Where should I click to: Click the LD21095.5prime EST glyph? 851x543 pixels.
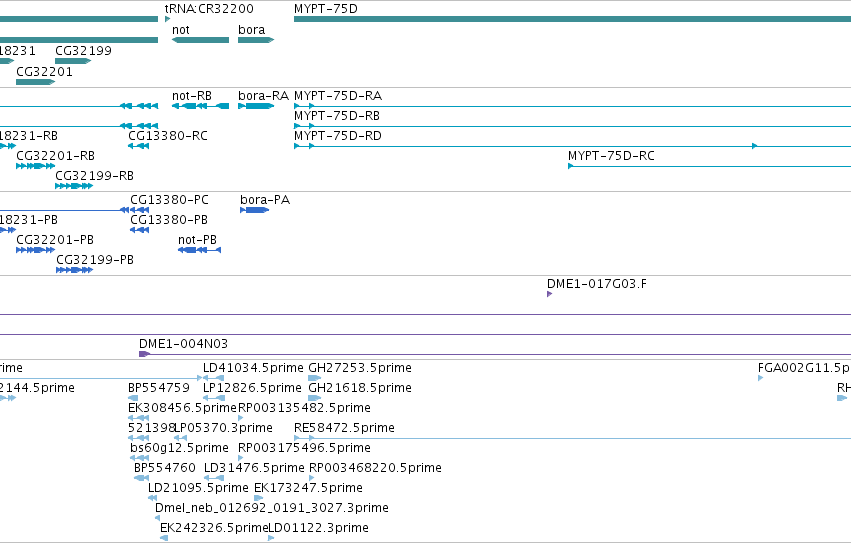(153, 498)
